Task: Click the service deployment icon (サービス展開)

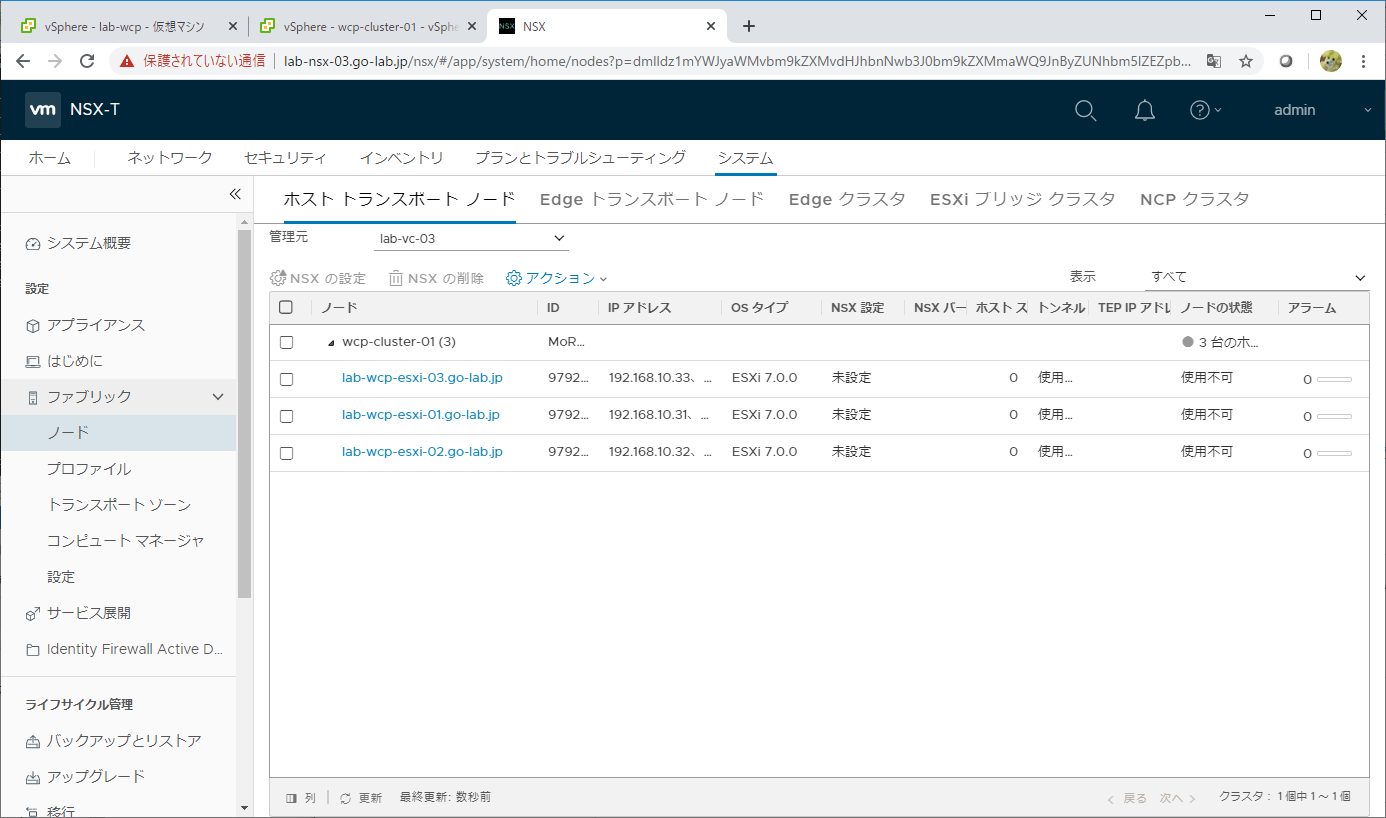Action: (33, 614)
